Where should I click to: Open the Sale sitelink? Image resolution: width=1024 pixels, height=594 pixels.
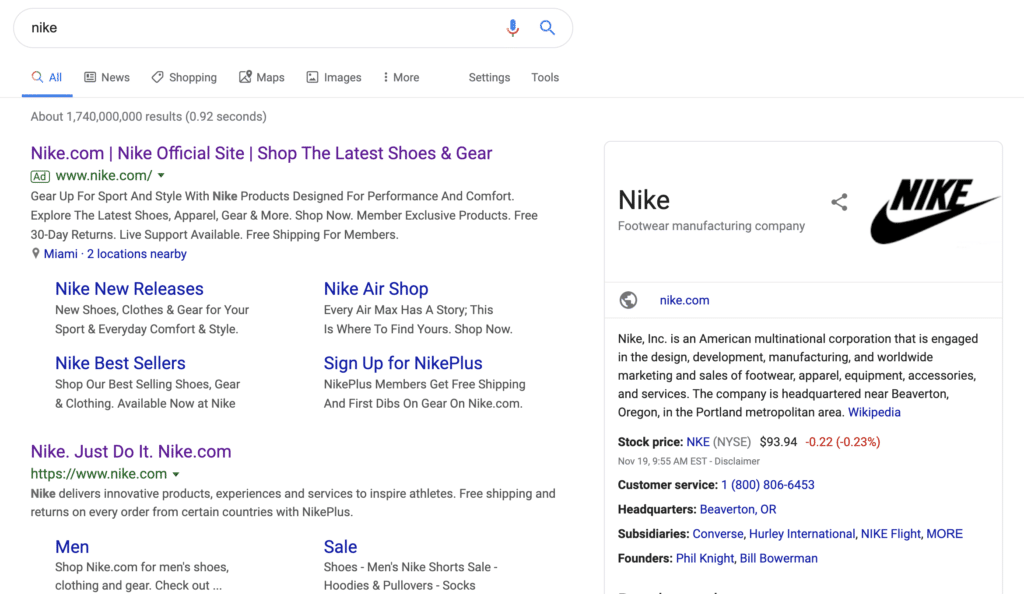point(340,547)
